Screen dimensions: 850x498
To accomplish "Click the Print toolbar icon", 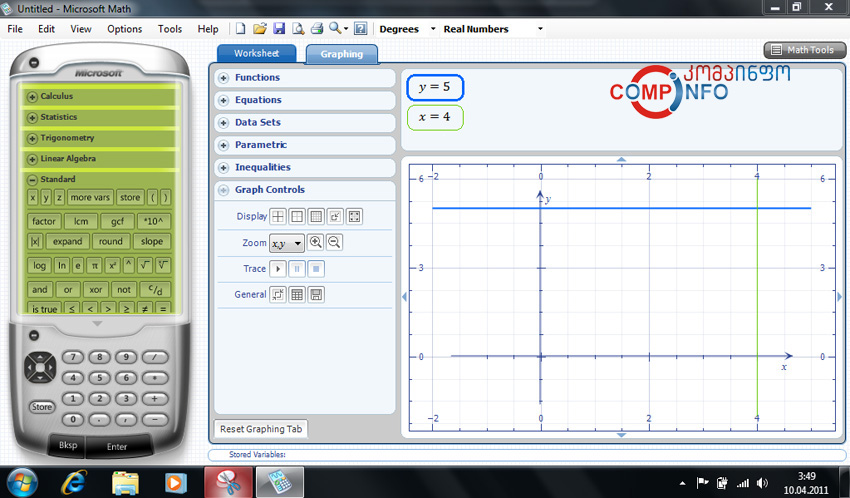I will [x=317, y=29].
